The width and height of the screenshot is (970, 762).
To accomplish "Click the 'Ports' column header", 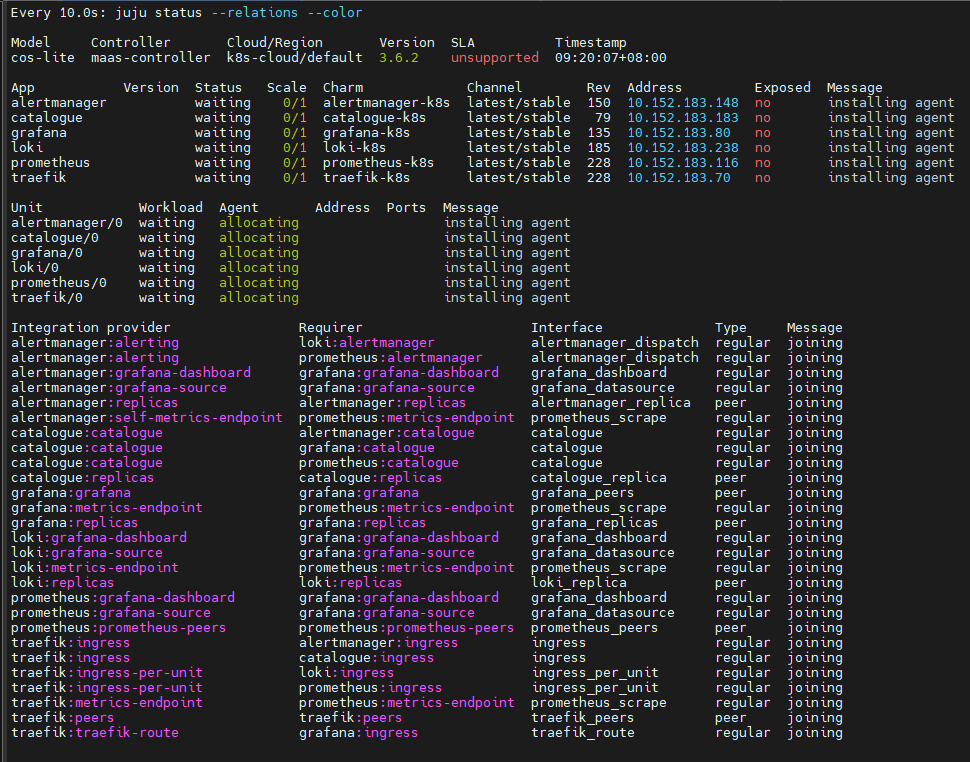I will click(x=406, y=208).
